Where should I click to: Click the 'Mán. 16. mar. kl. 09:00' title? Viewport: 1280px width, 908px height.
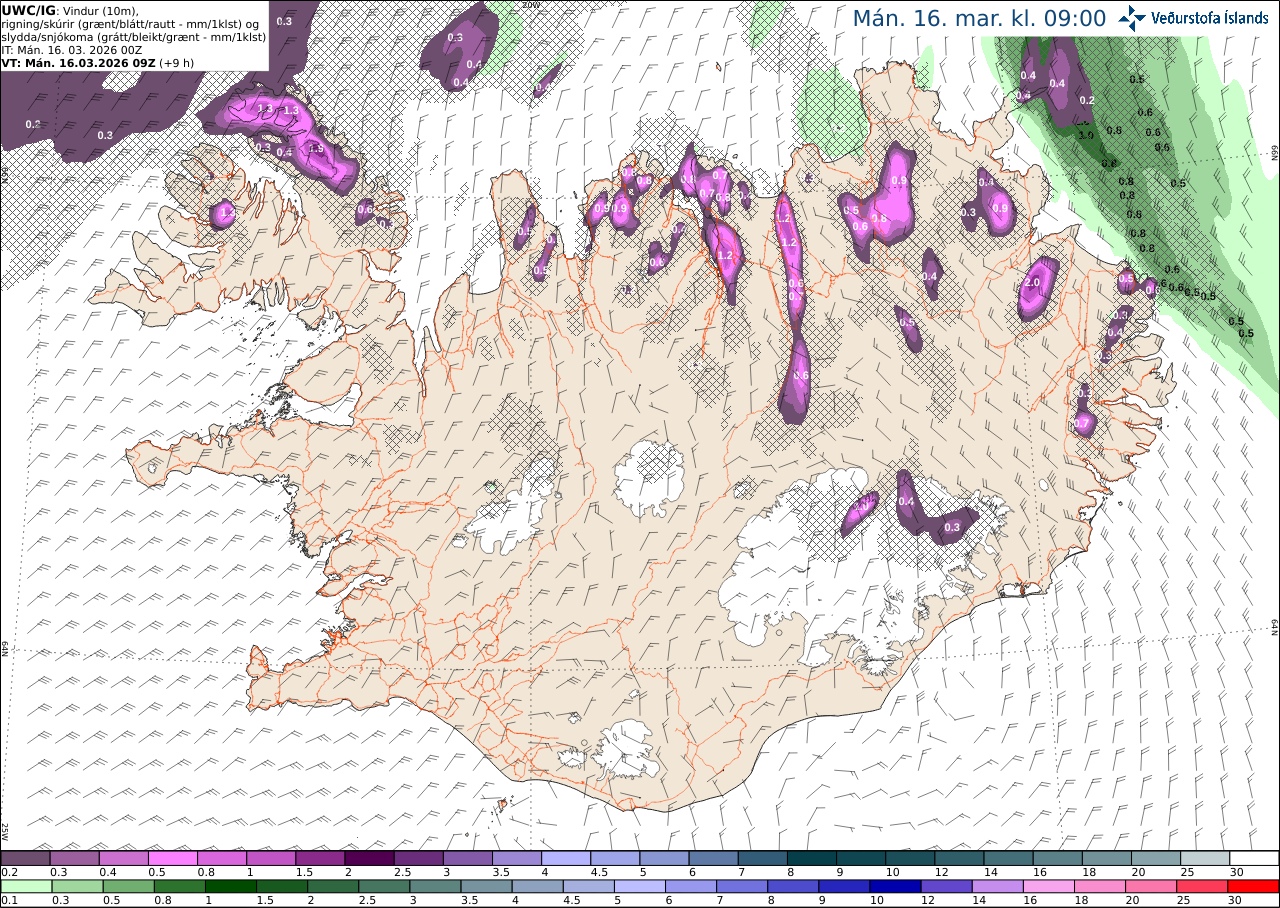979,18
